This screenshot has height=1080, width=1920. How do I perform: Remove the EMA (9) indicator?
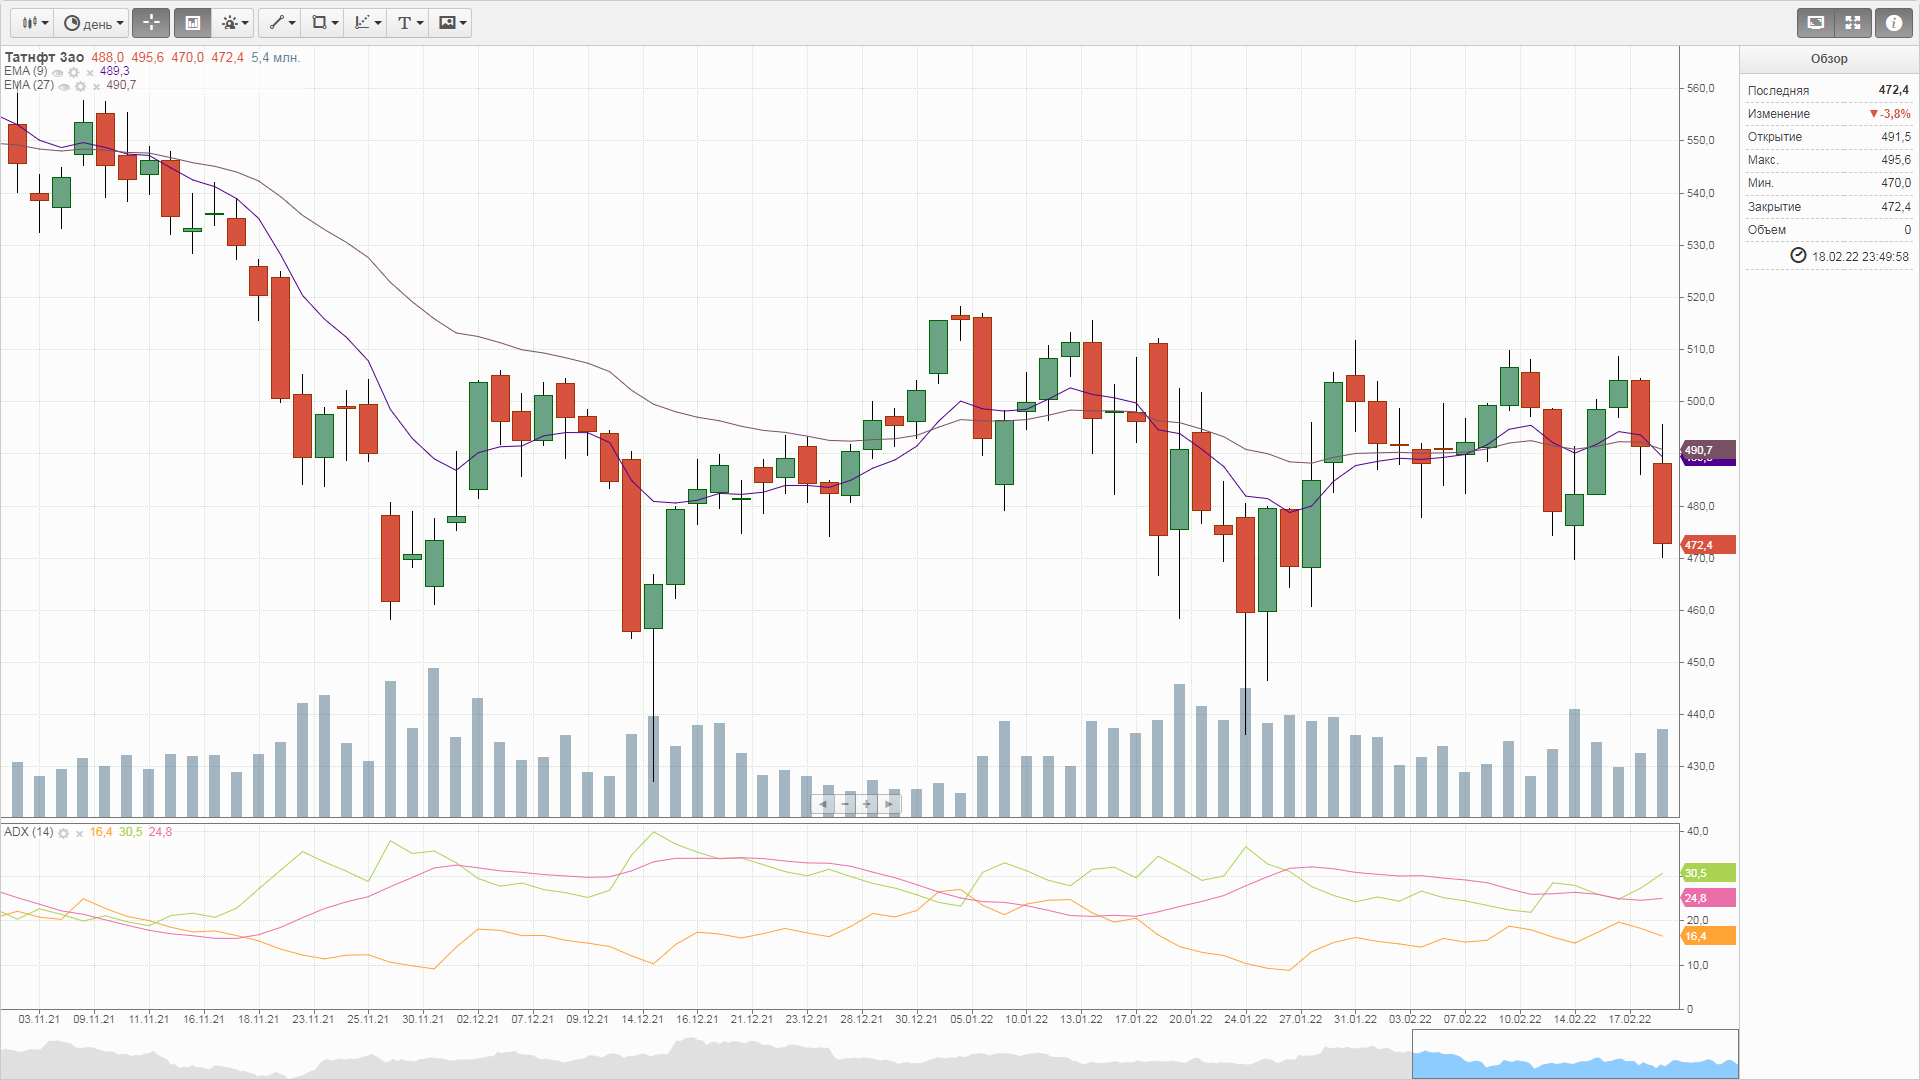point(90,72)
